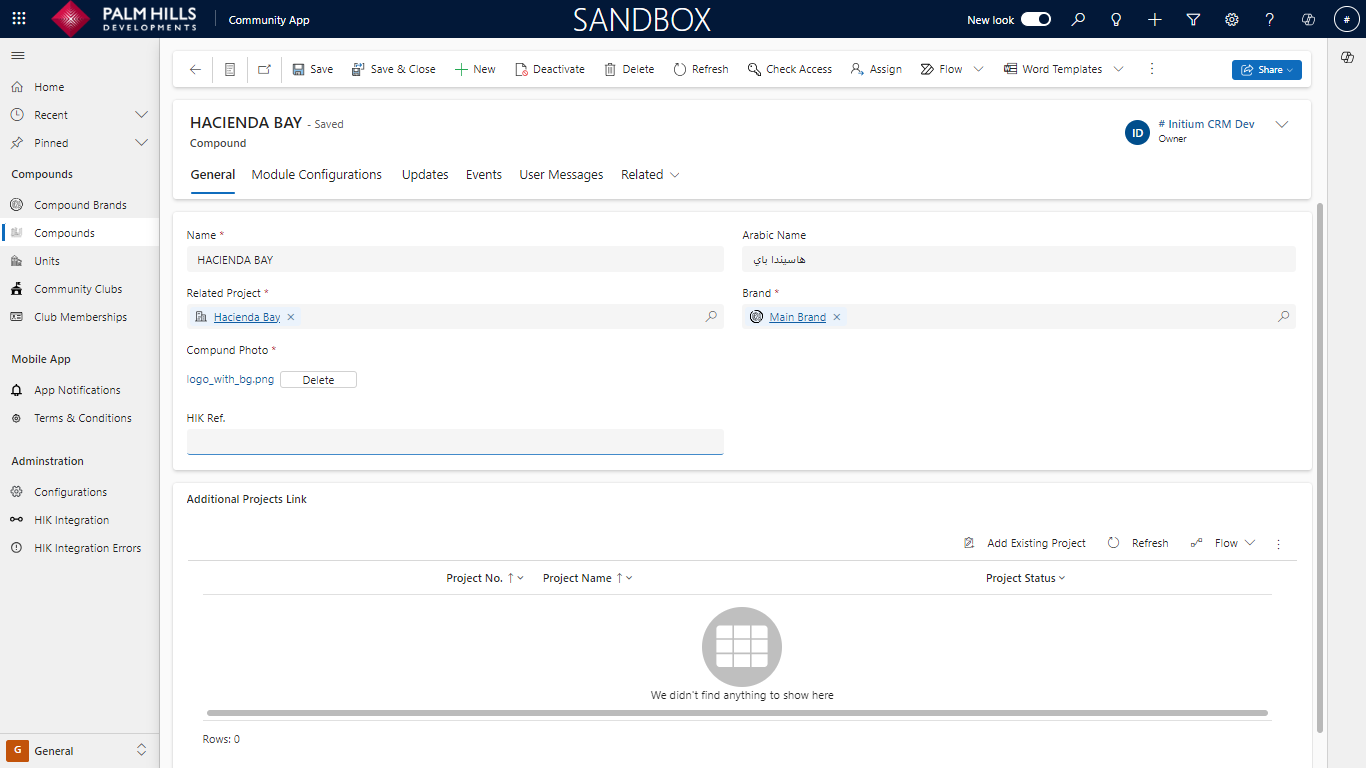Open the help question mark icon

(1270, 19)
